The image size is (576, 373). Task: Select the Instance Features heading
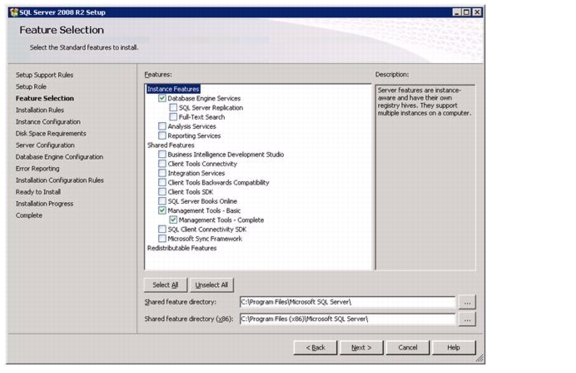pyautogui.click(x=173, y=89)
